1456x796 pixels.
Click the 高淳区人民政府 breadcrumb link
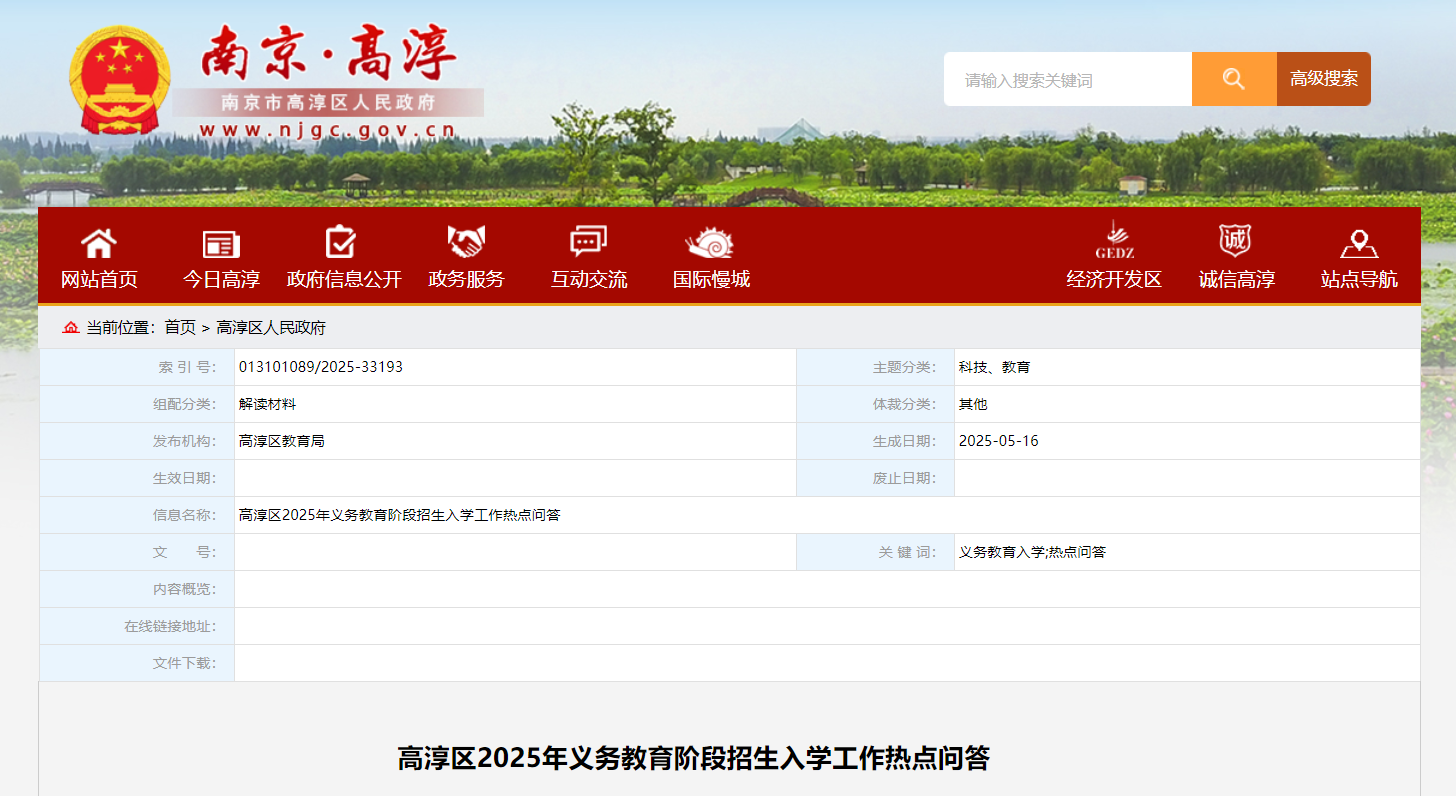coord(271,328)
